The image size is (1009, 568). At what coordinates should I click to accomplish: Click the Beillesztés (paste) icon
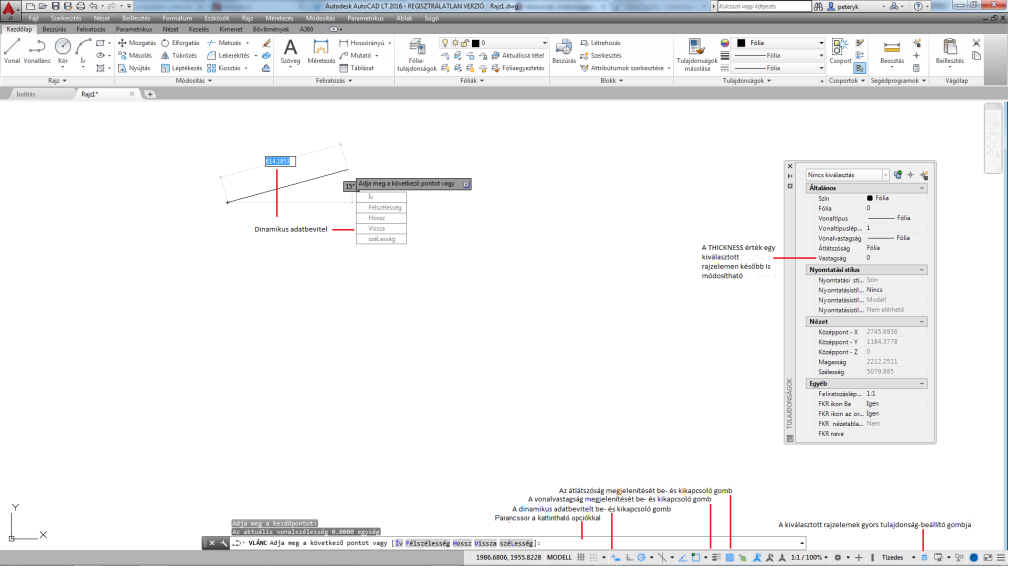(950, 51)
